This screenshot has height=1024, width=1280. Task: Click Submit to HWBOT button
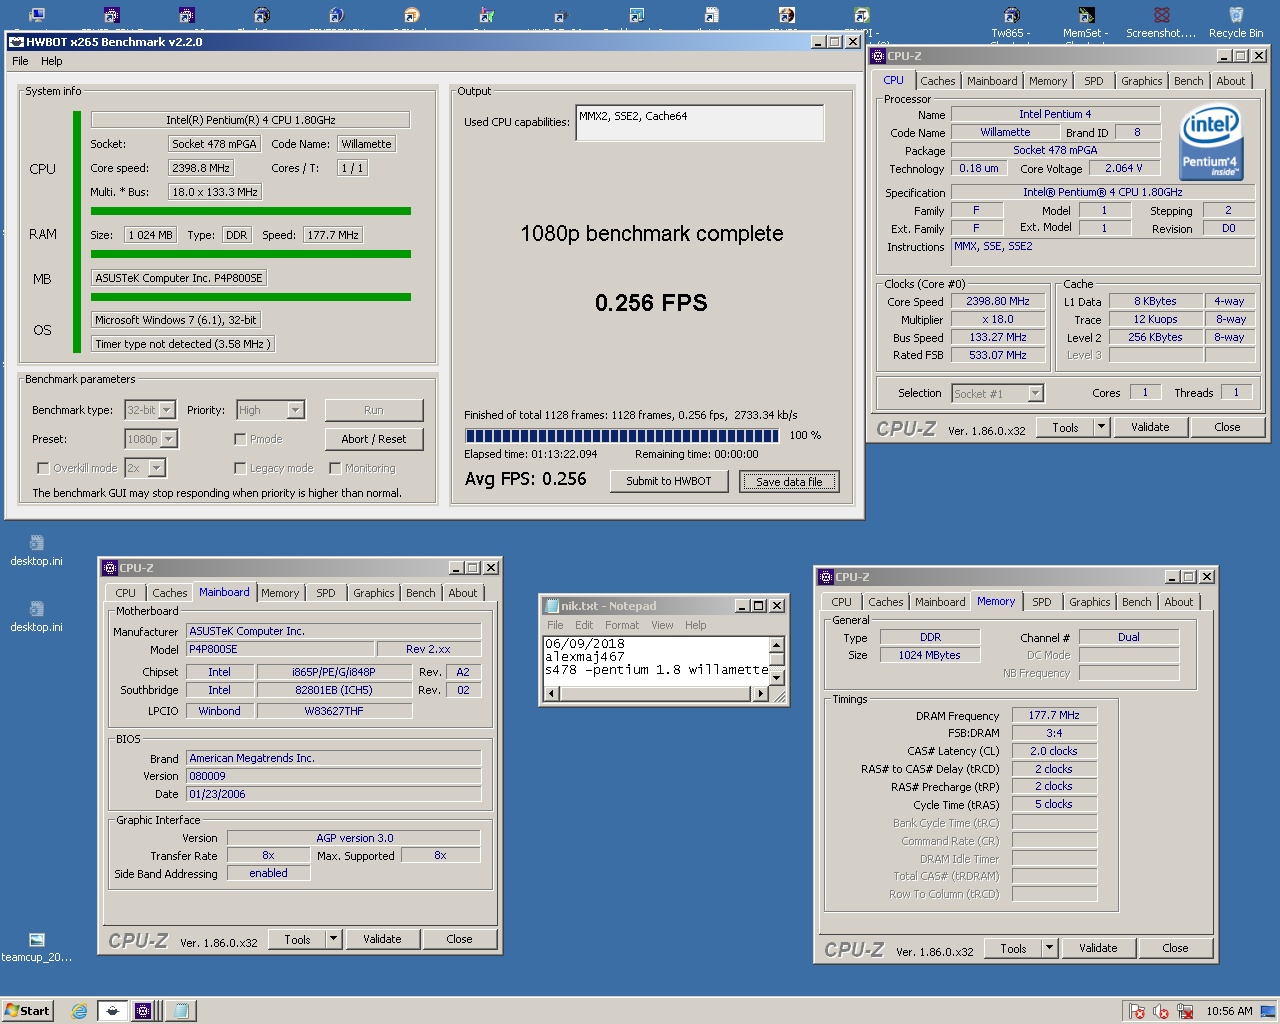669,481
